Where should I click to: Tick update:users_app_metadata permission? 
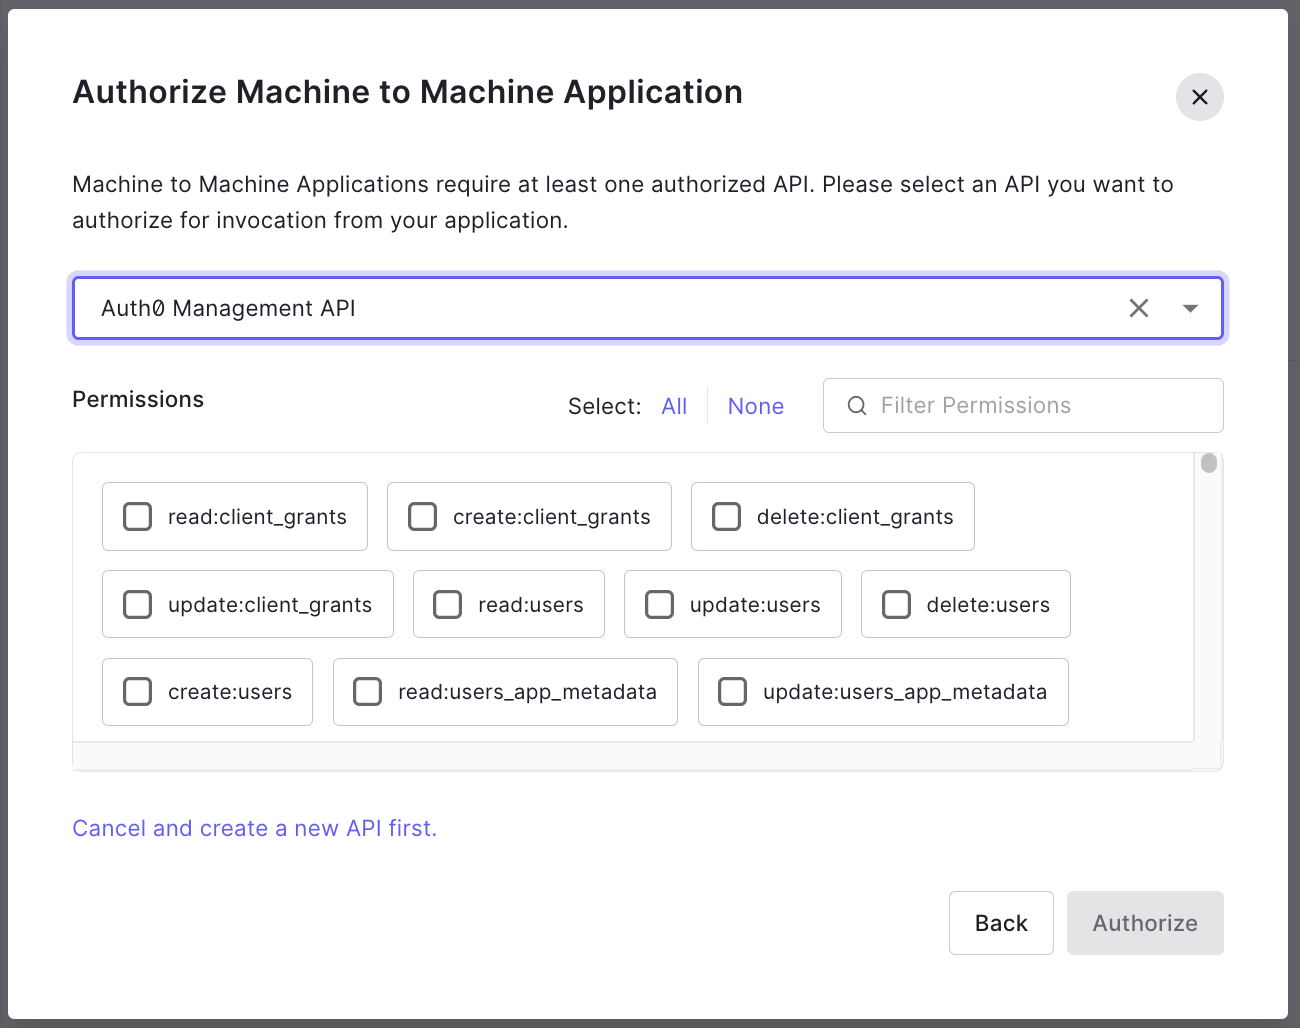(732, 691)
